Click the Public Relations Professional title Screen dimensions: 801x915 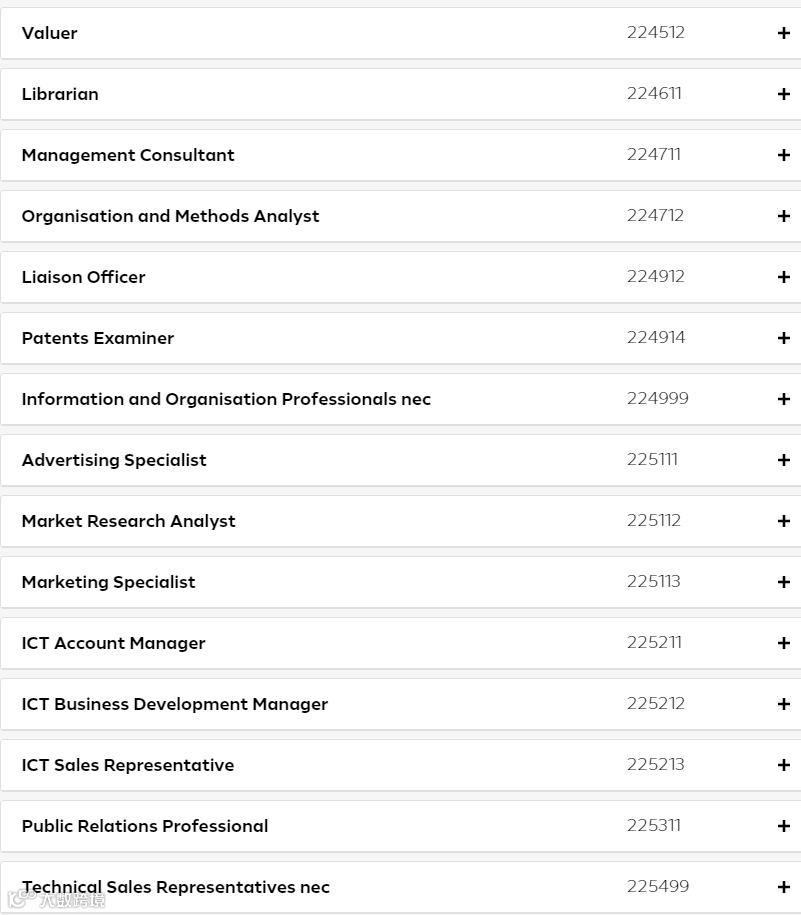click(x=145, y=826)
